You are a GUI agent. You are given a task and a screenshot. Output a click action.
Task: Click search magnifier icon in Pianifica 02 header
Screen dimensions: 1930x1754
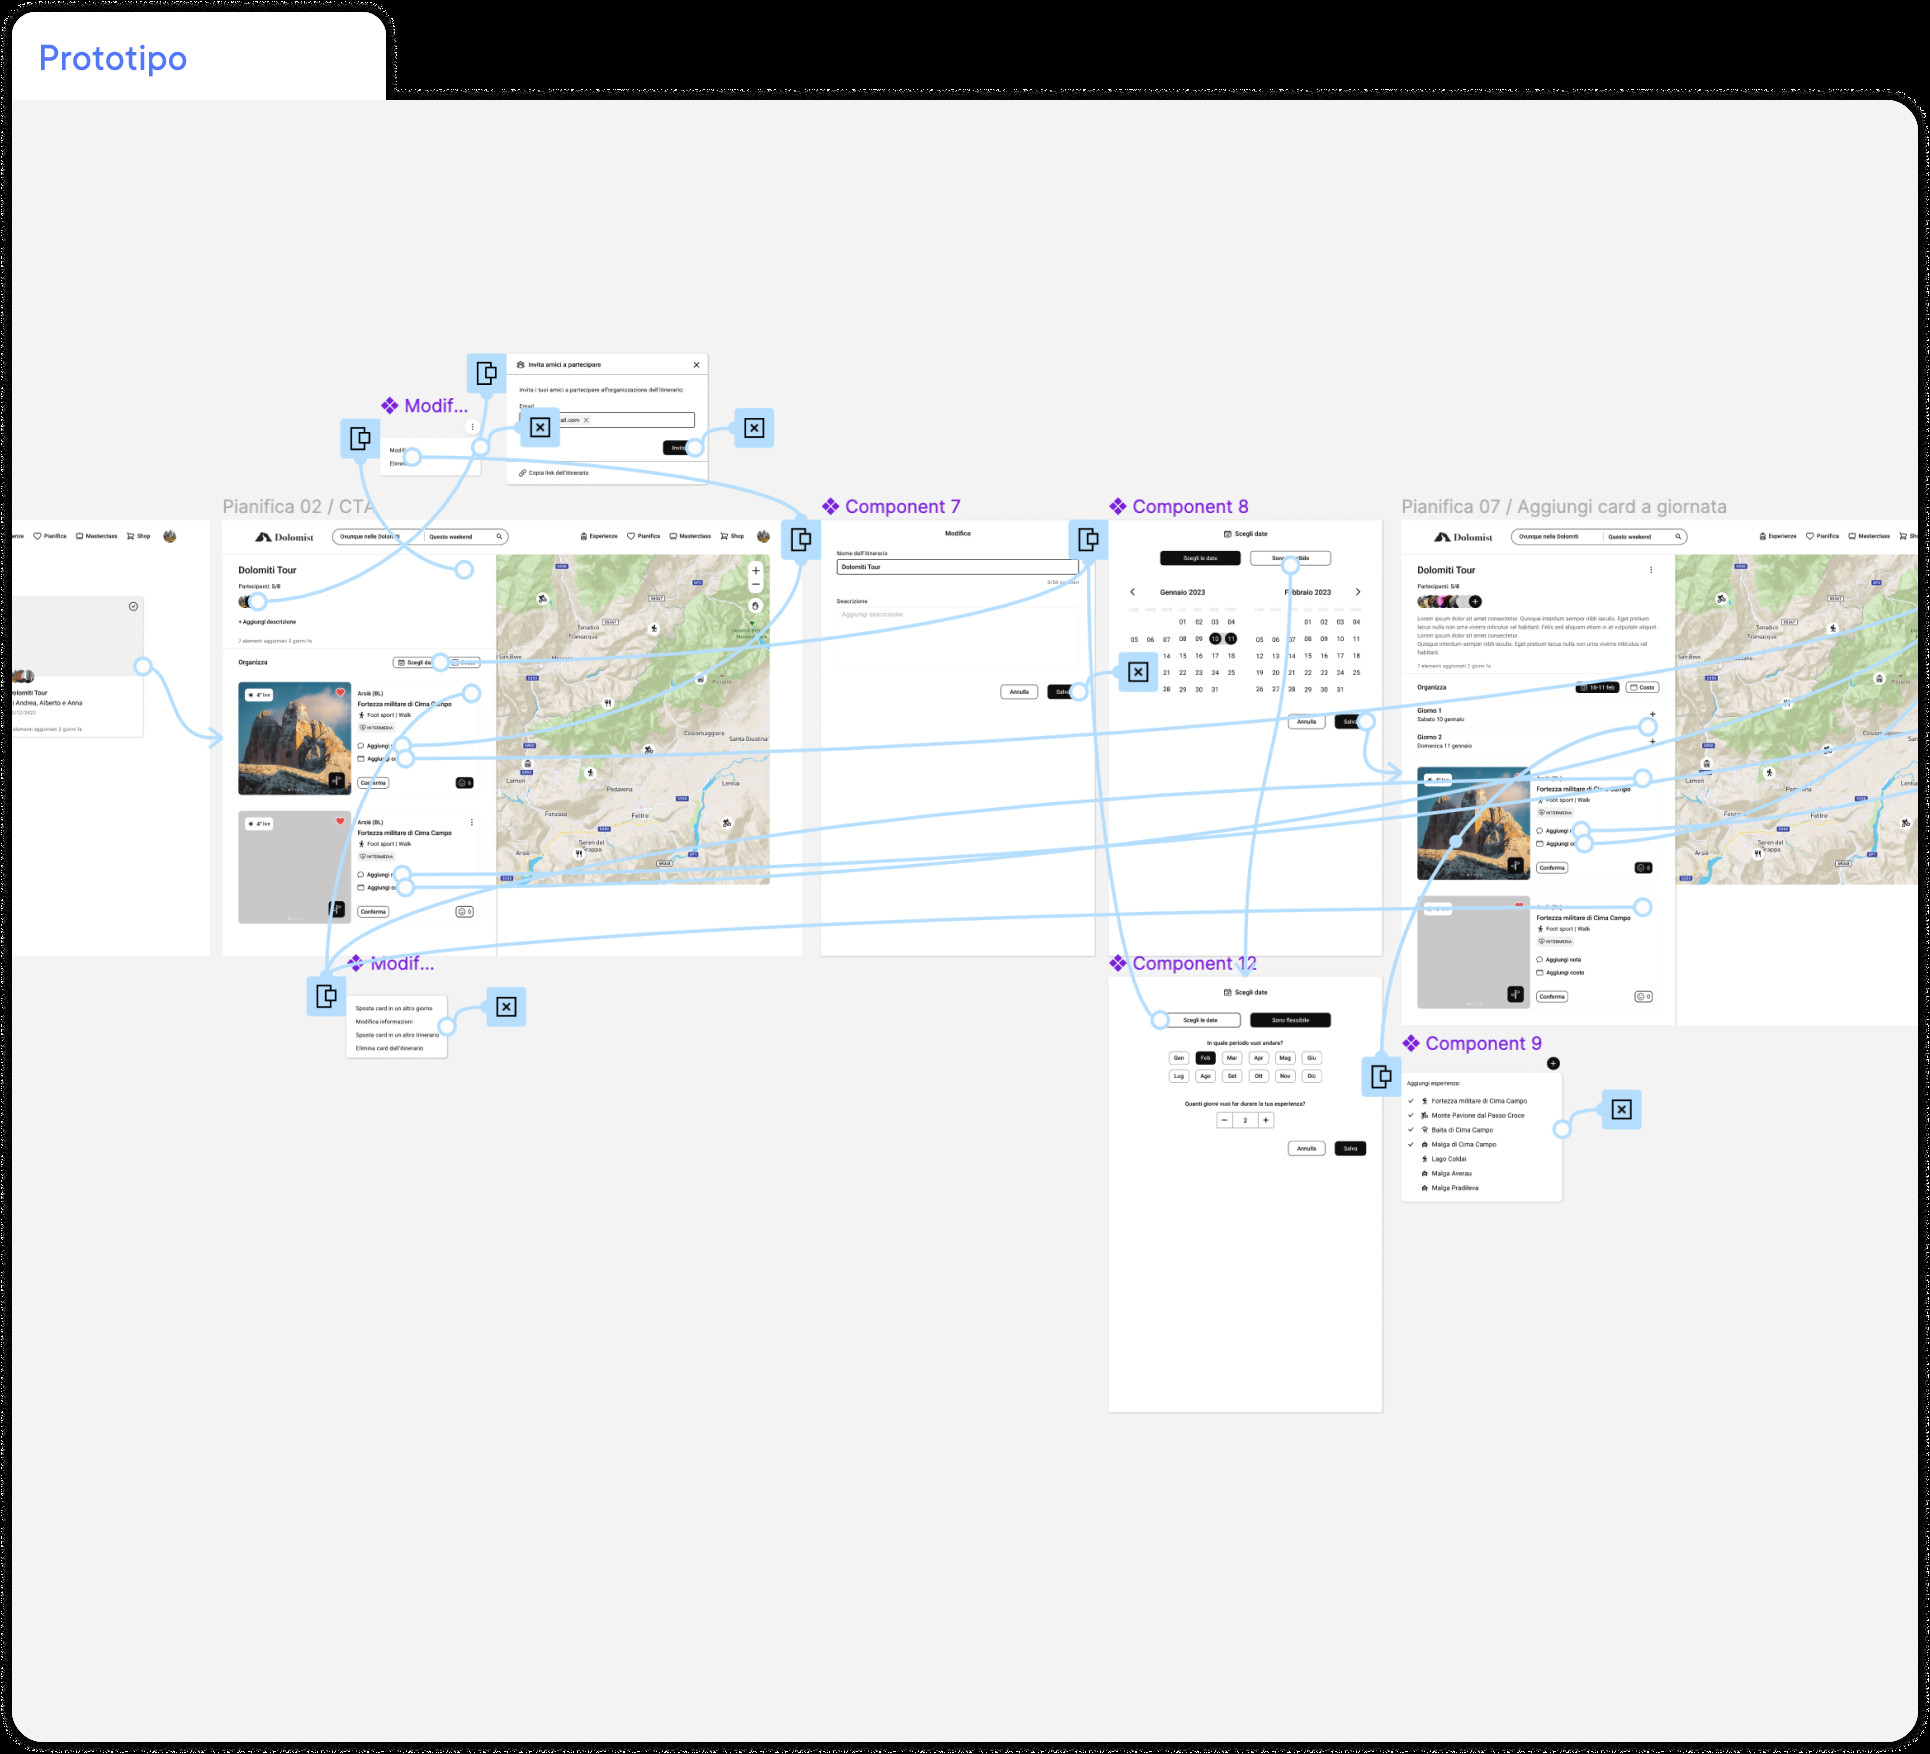pyautogui.click(x=499, y=537)
